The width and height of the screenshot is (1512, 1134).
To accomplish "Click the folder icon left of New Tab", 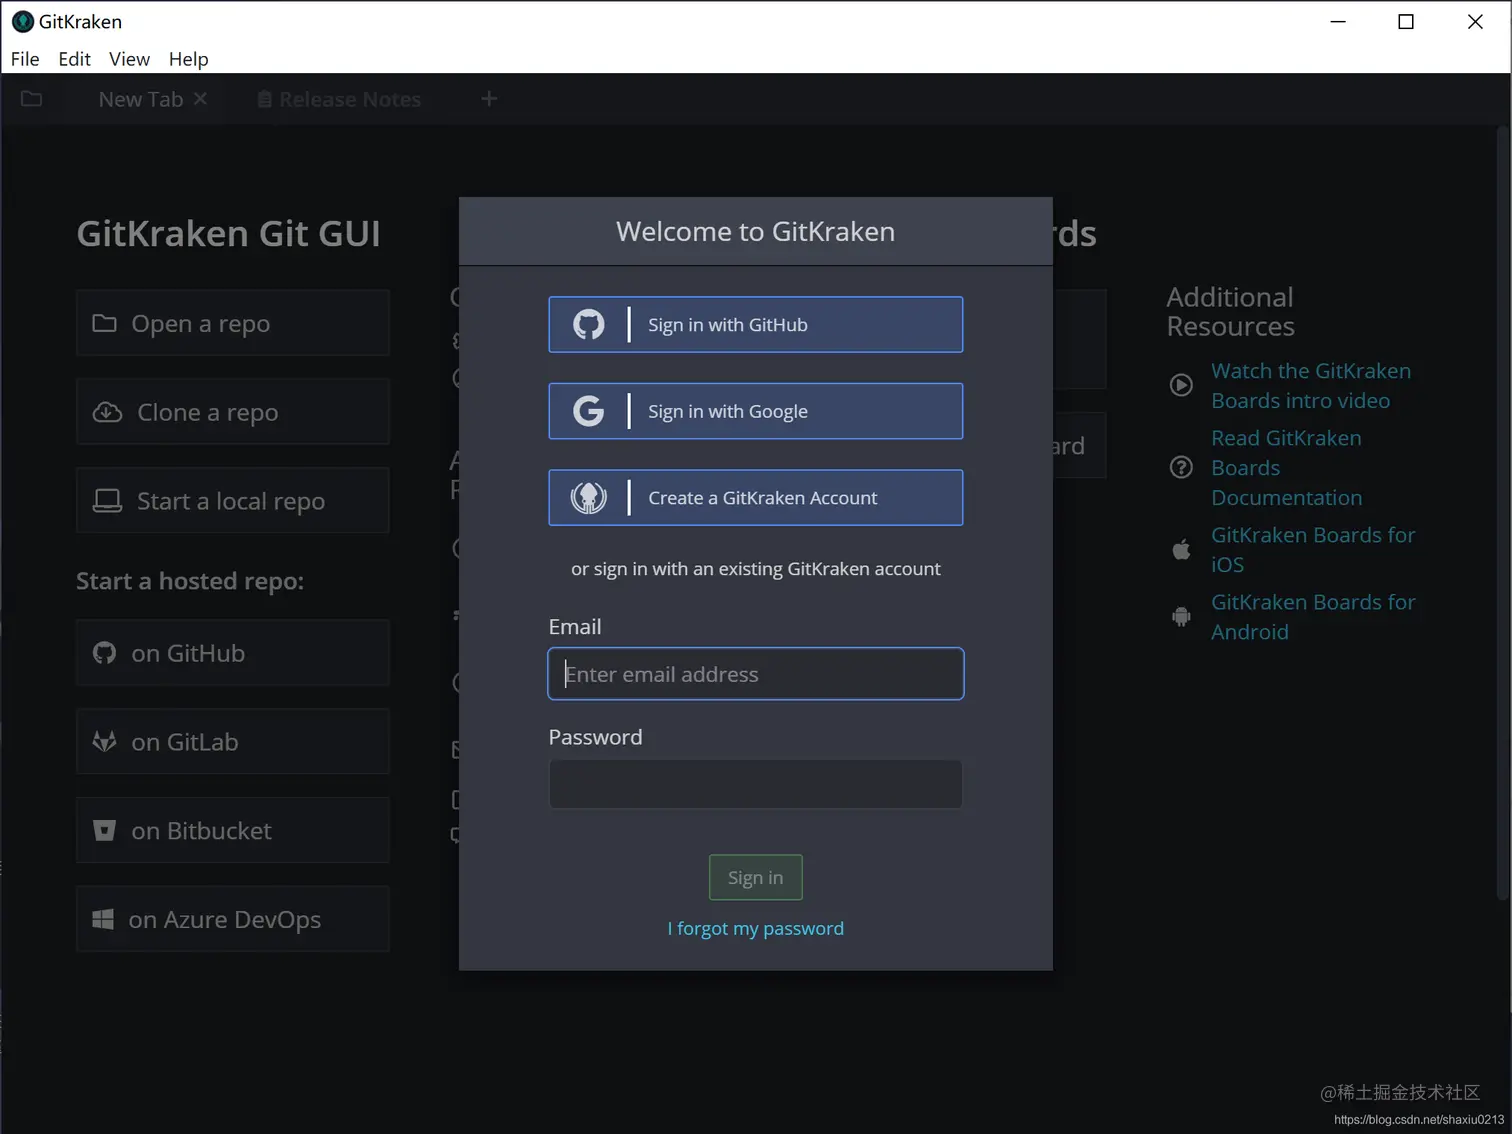I will 31,99.
